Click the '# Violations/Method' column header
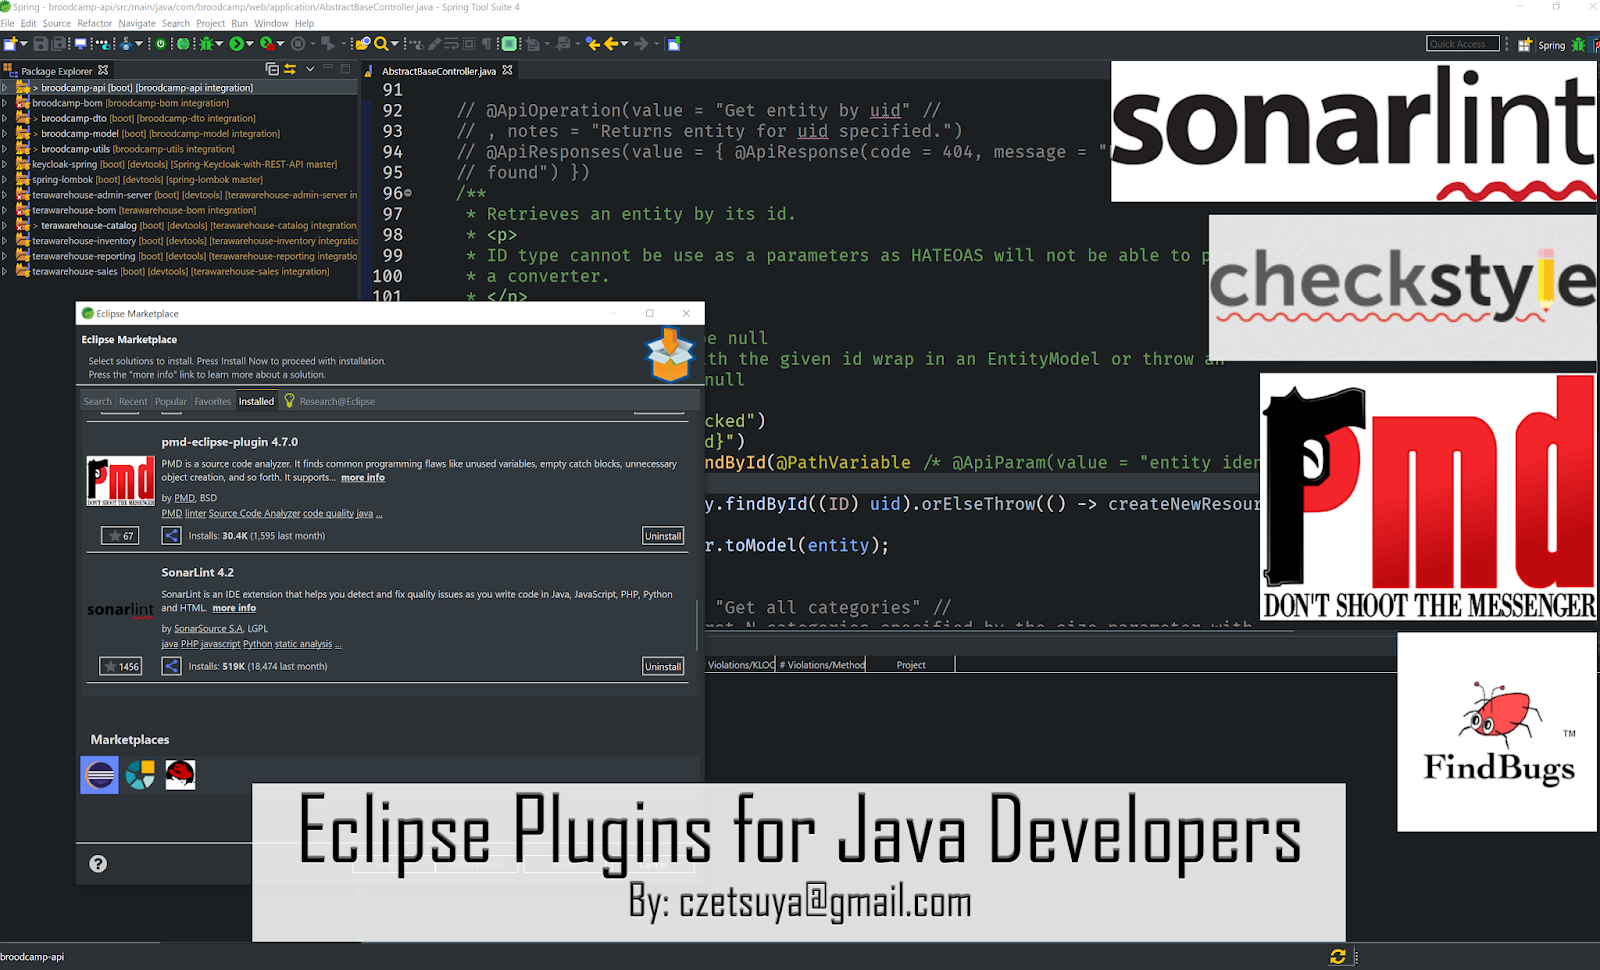Viewport: 1600px width, 970px height. [822, 665]
